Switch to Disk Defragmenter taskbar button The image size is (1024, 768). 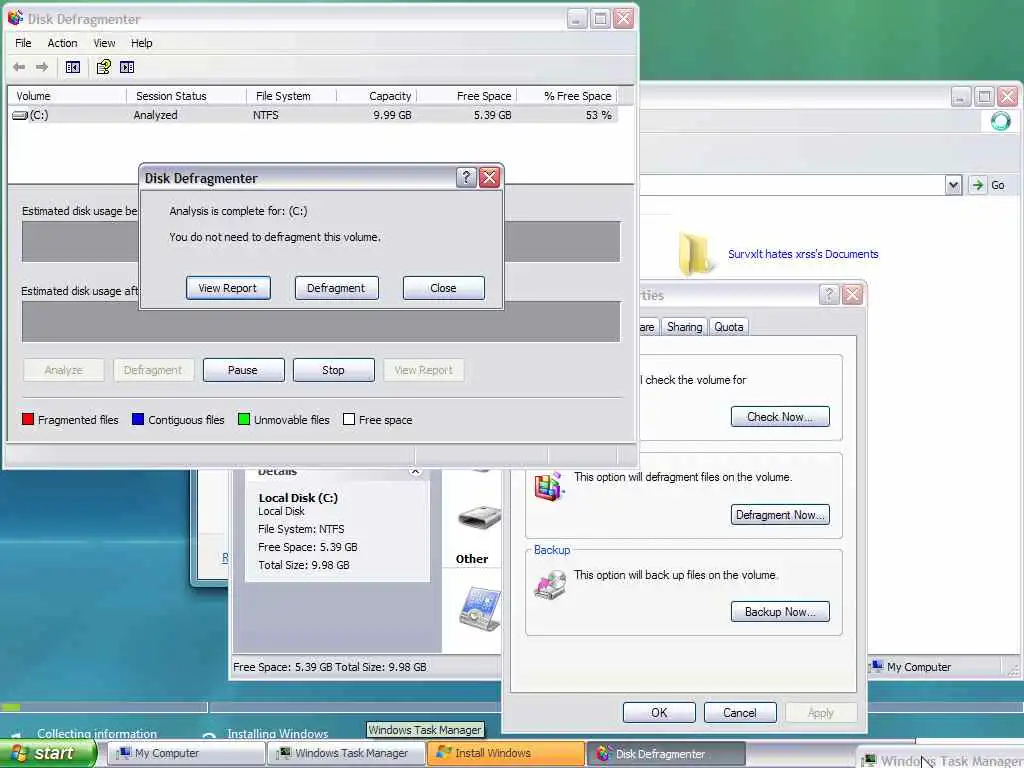666,753
